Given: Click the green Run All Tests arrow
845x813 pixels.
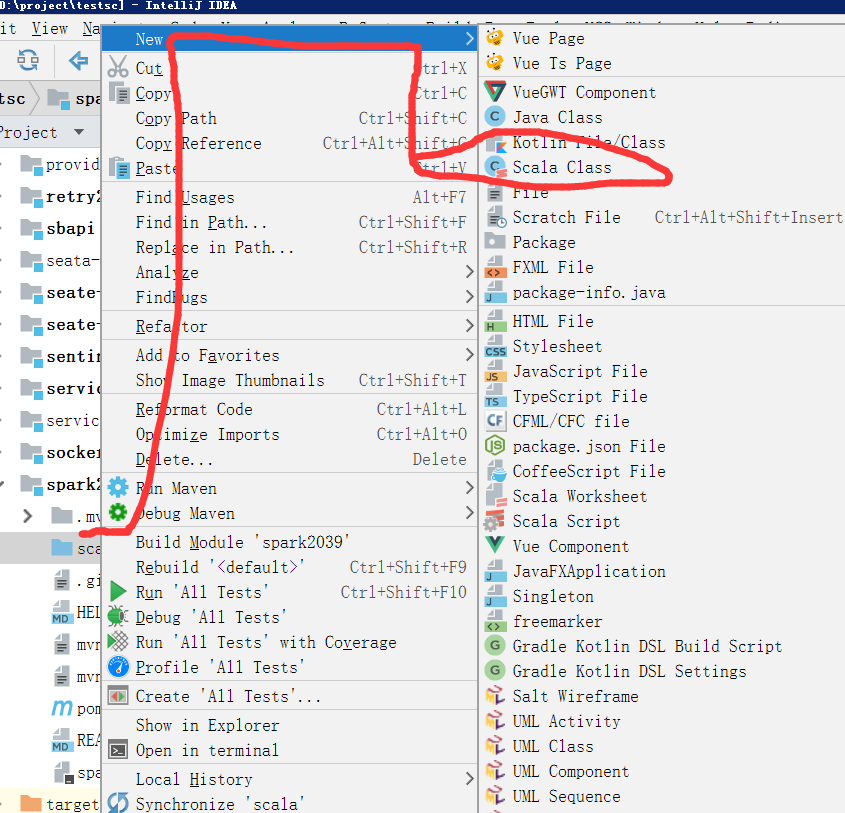Looking at the screenshot, I should coord(118,592).
